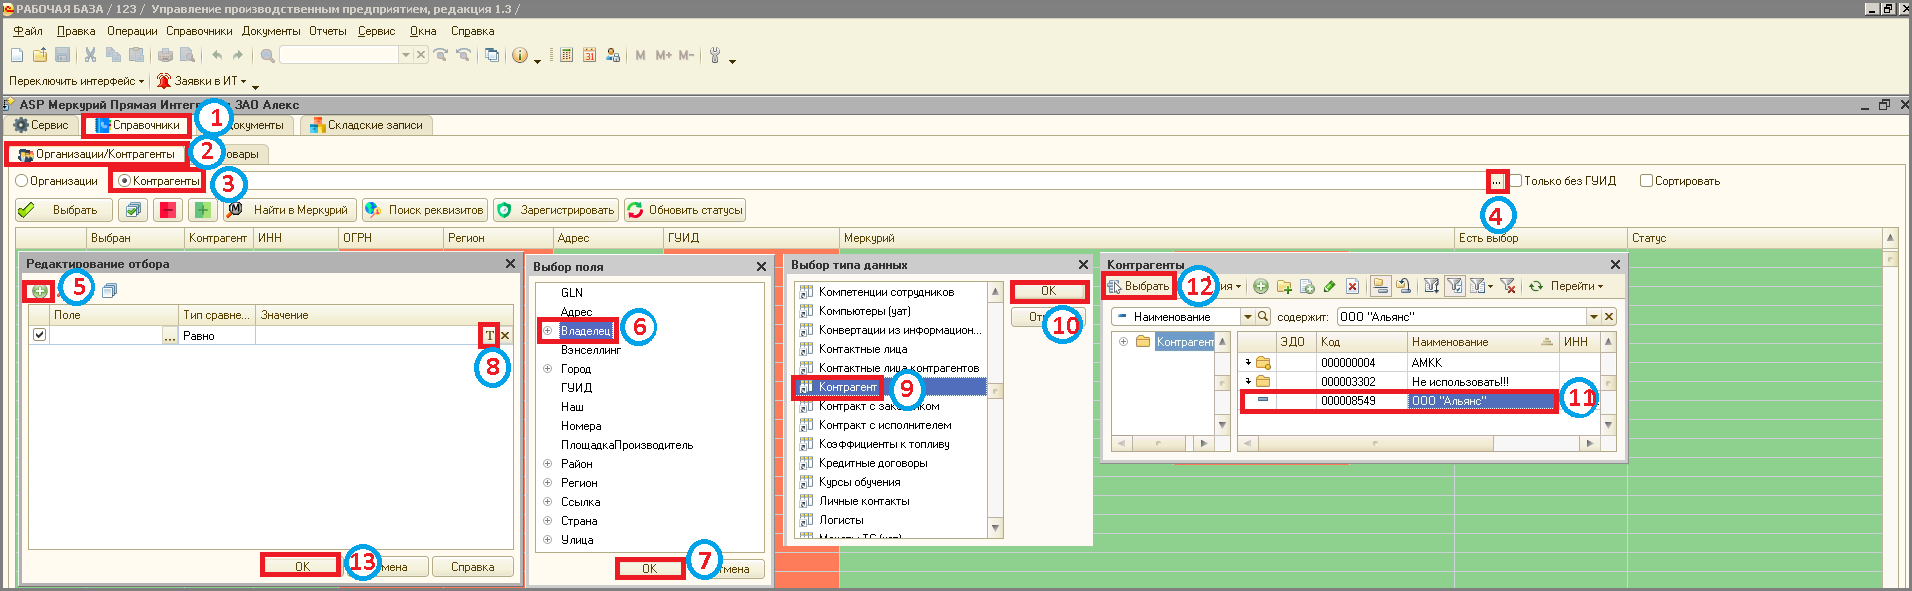Expand the Регион node in field list
Image resolution: width=1912 pixels, height=591 pixels.
point(547,483)
